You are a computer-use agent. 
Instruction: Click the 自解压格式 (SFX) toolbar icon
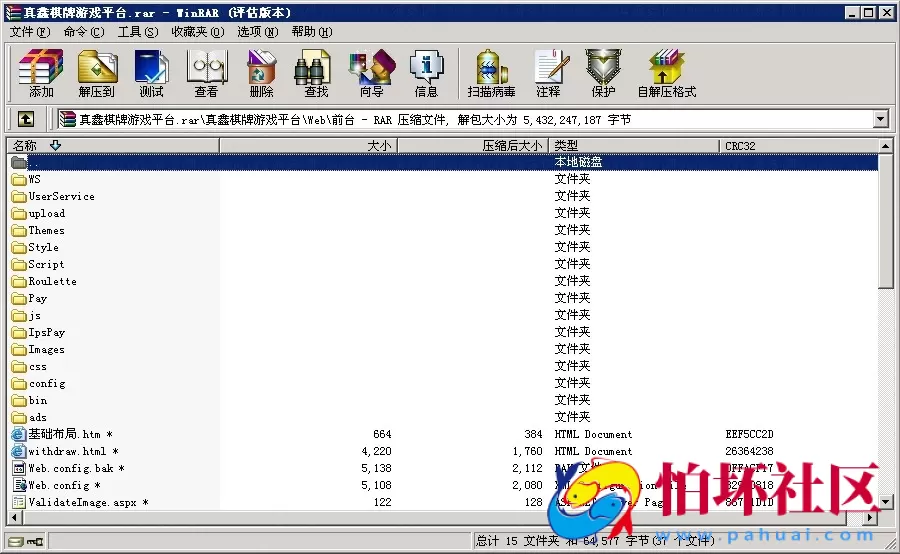(666, 73)
